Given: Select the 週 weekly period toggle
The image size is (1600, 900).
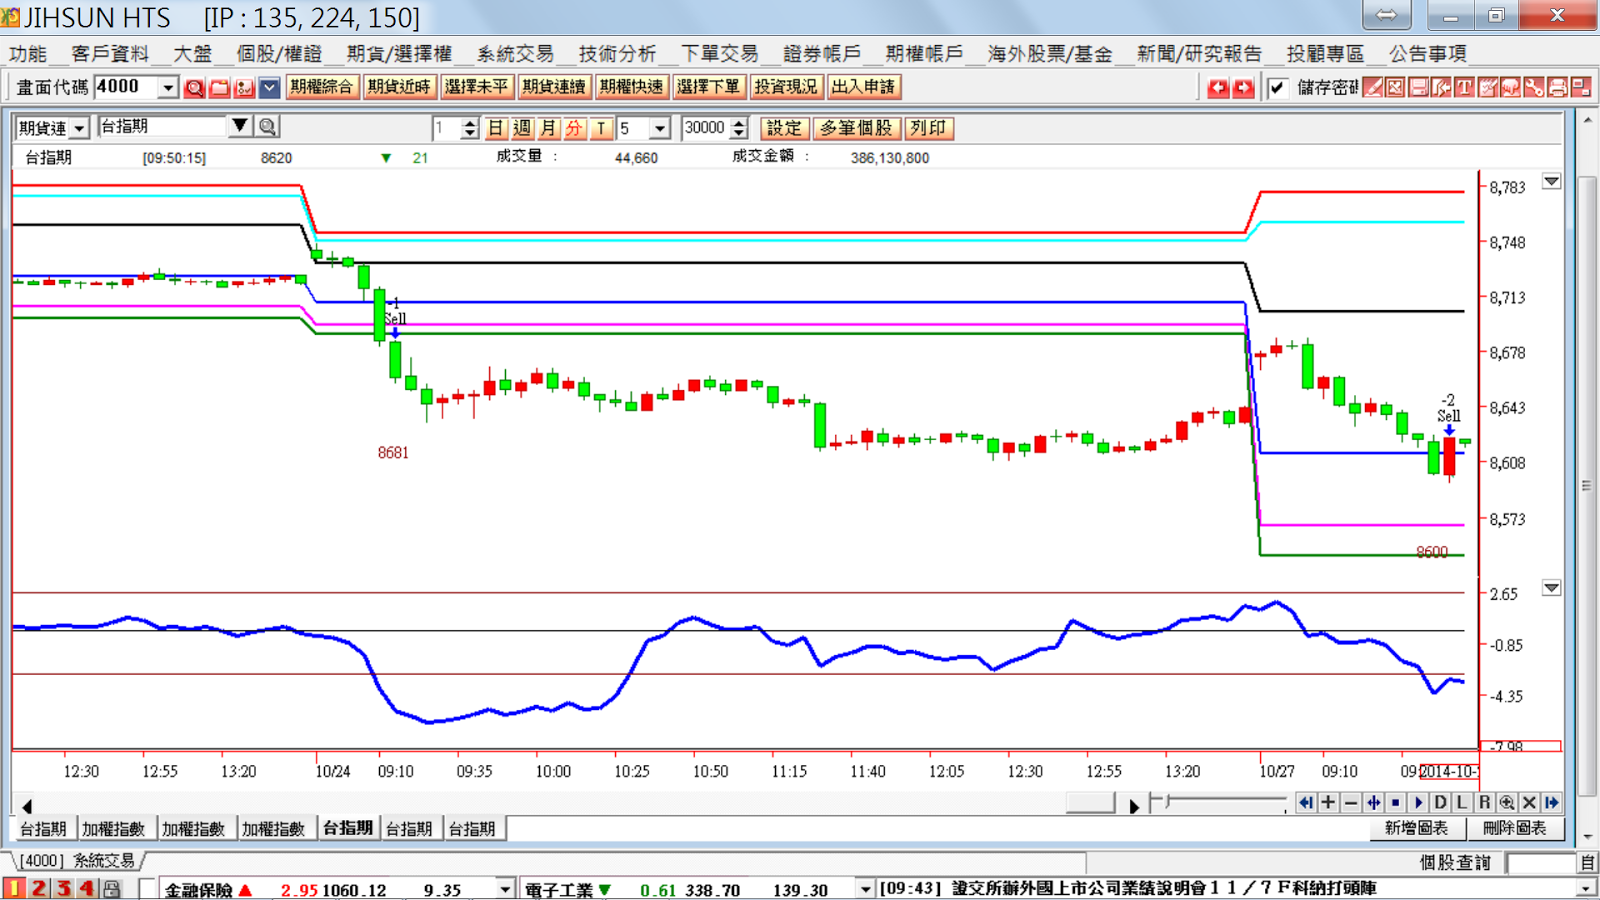Looking at the screenshot, I should 522,128.
